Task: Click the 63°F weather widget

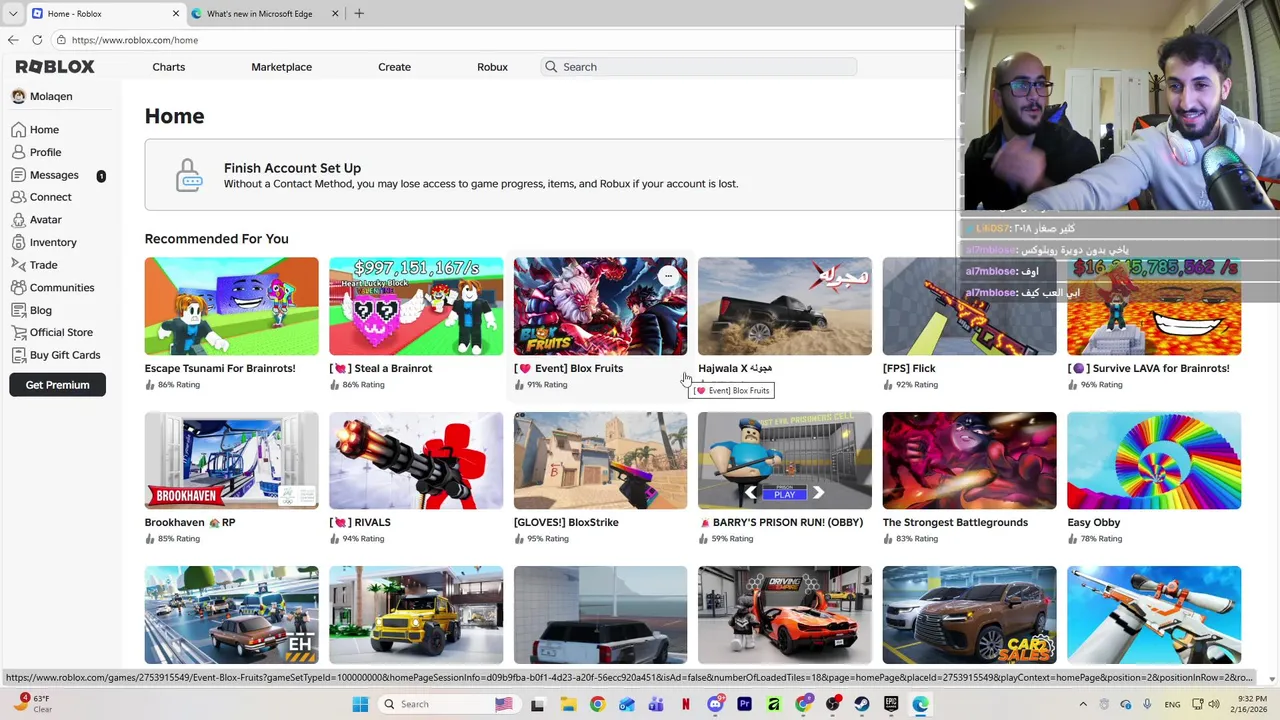Action: (x=36, y=704)
